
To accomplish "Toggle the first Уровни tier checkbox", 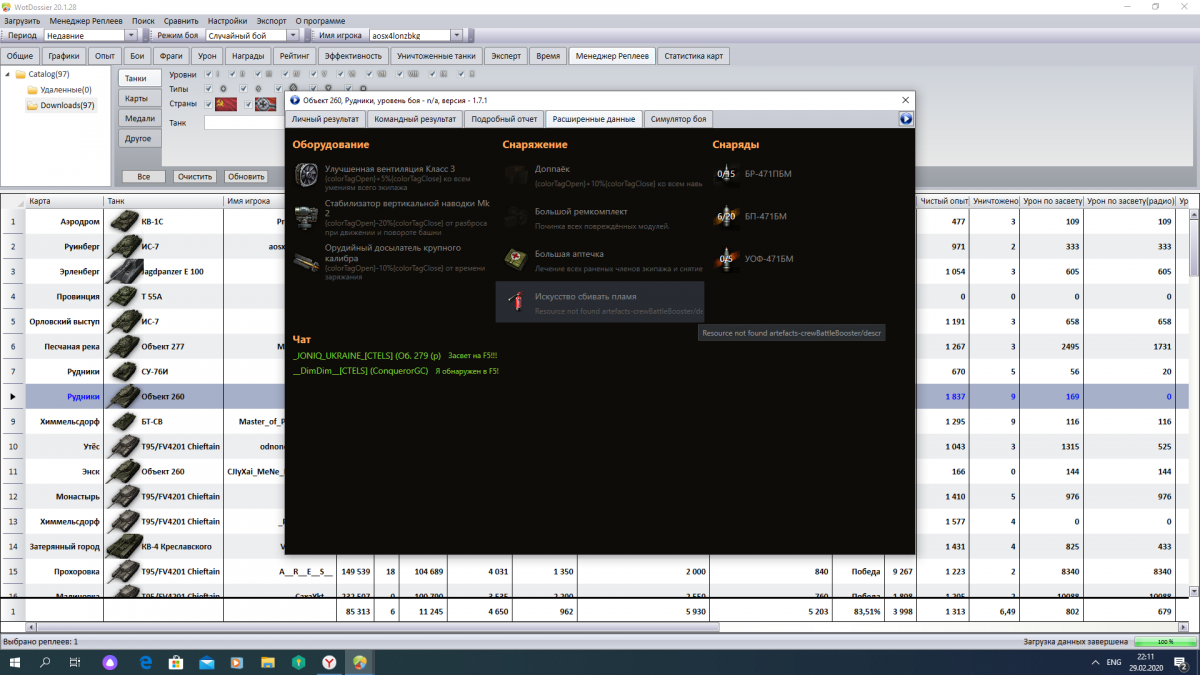I will tap(207, 74).
